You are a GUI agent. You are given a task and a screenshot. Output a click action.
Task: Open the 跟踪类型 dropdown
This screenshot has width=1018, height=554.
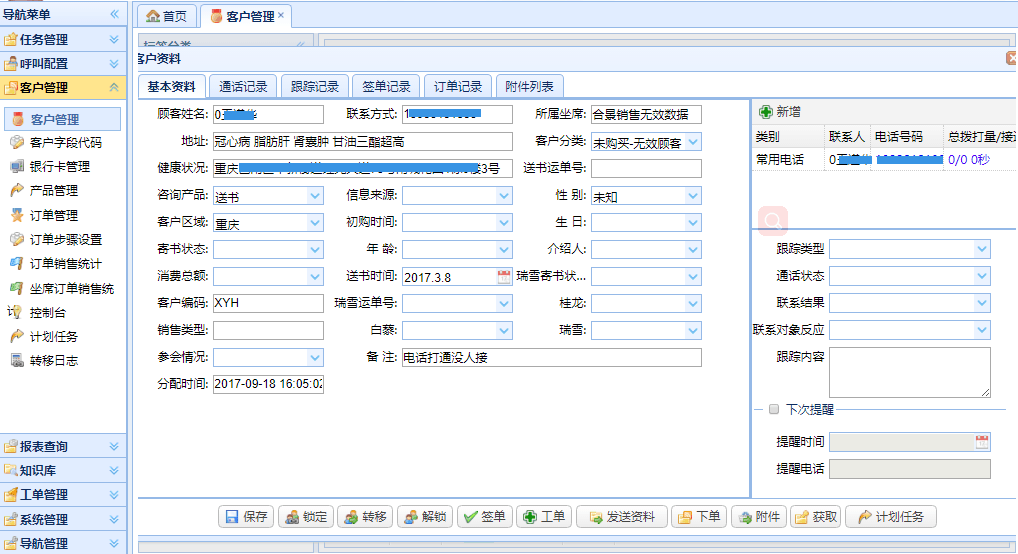coord(982,249)
